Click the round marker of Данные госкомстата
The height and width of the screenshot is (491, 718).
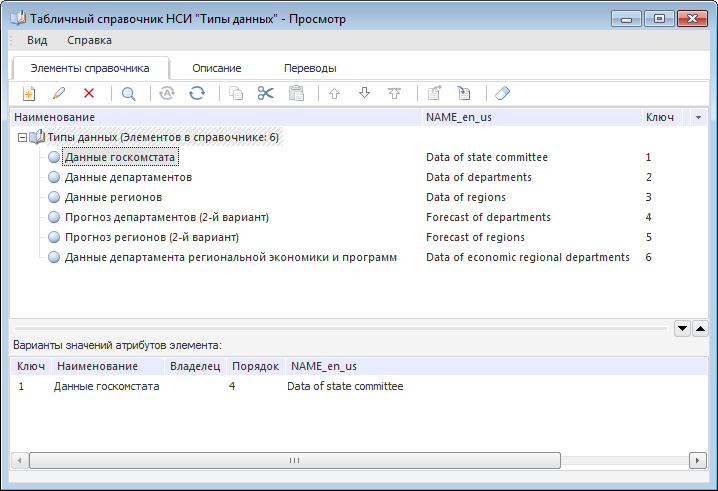coord(54,157)
